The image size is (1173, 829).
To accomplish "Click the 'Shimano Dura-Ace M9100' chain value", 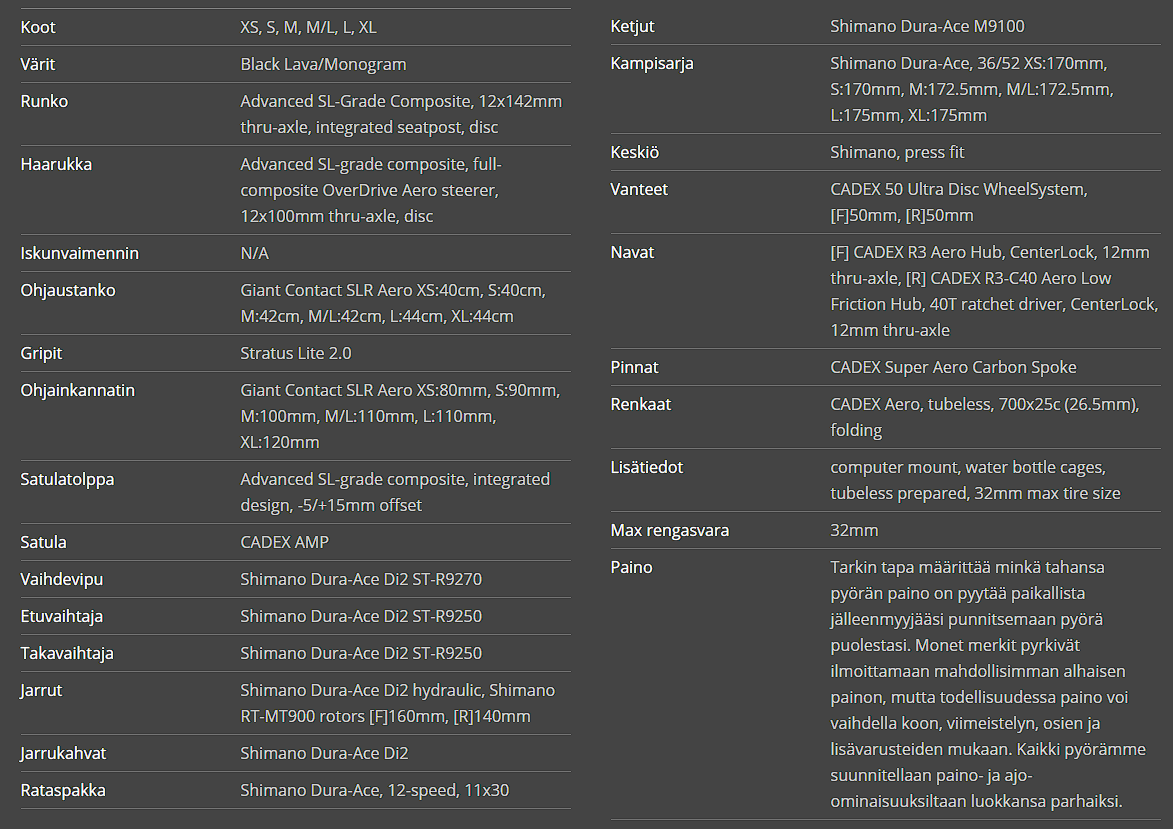I will point(927,26).
